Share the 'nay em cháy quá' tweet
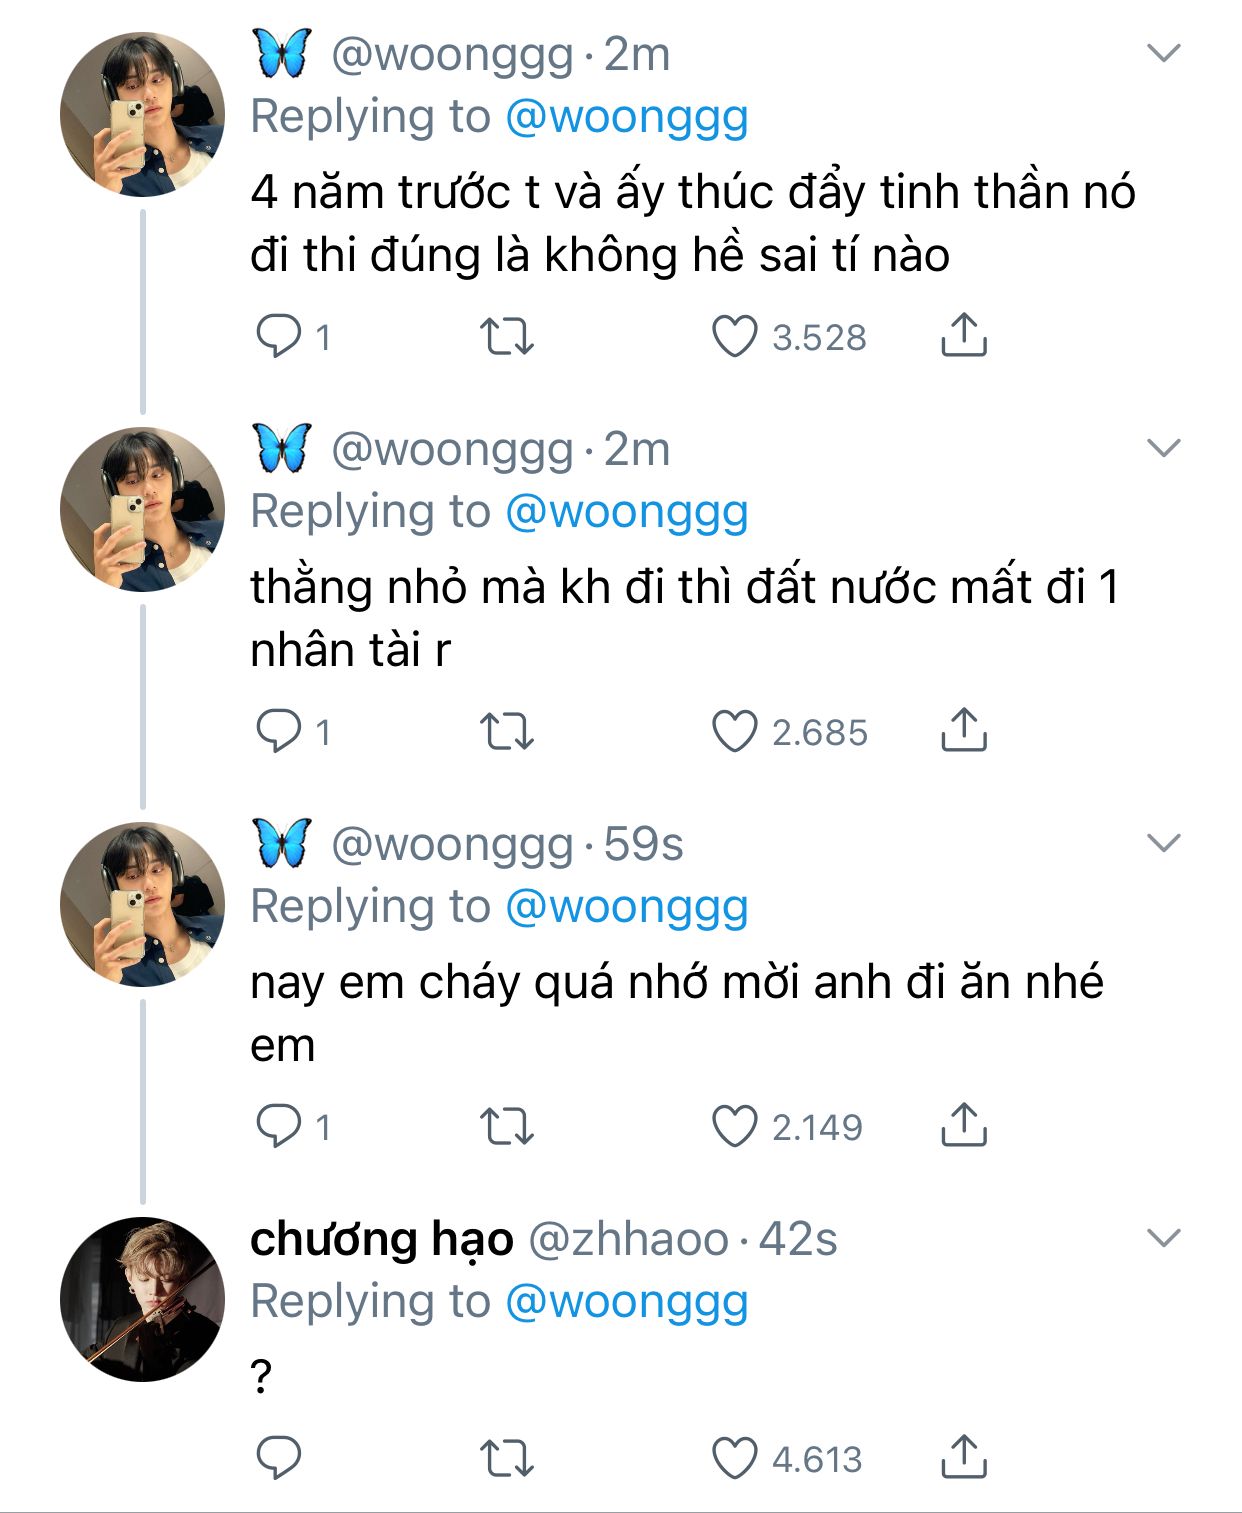The width and height of the screenshot is (1242, 1513). pyautogui.click(x=964, y=1125)
